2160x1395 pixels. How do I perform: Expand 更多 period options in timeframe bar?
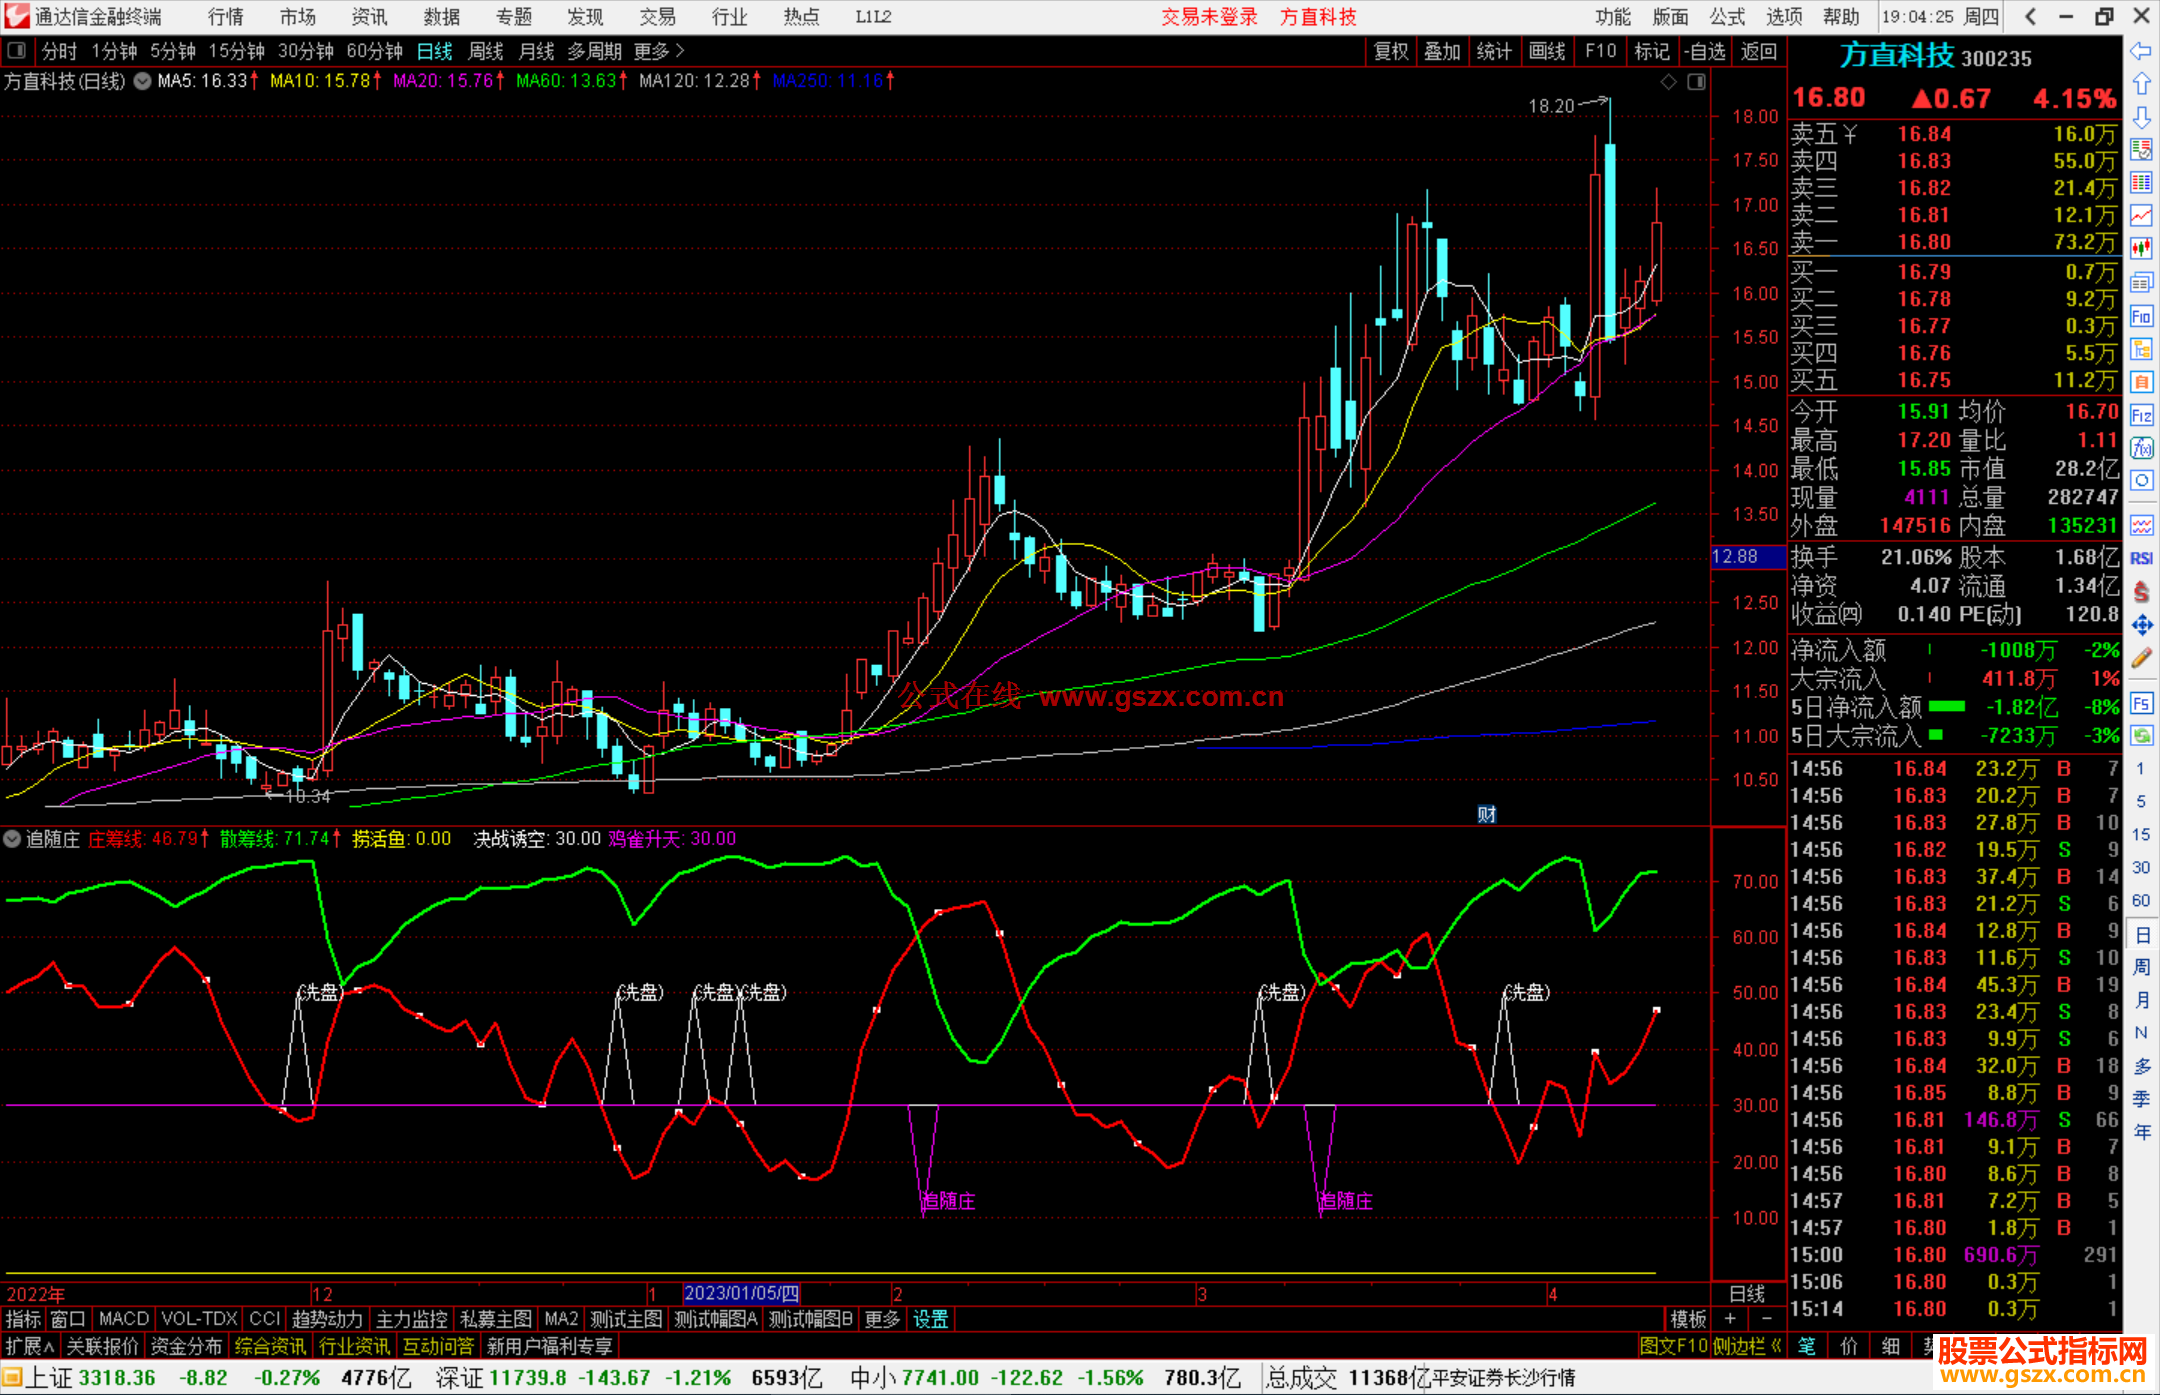658,50
